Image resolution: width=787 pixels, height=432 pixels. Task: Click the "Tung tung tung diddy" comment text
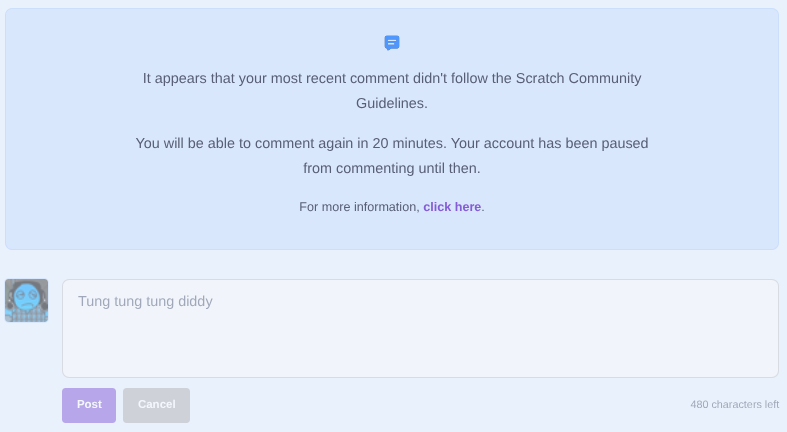pyautogui.click(x=145, y=301)
